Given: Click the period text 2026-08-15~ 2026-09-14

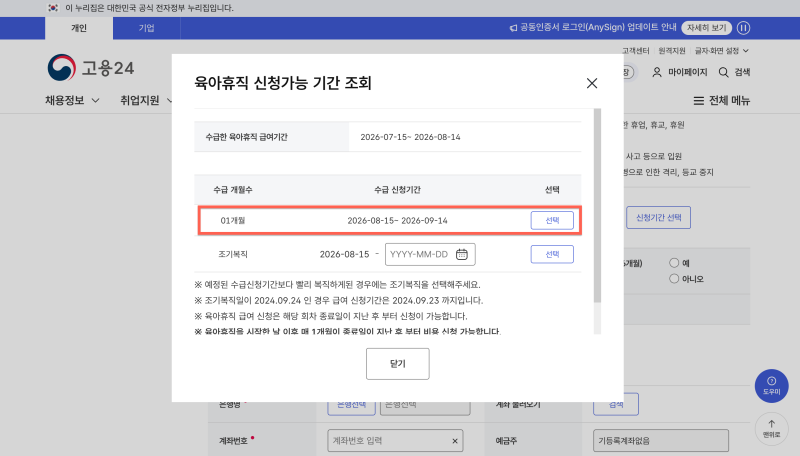Looking at the screenshot, I should coord(397,221).
